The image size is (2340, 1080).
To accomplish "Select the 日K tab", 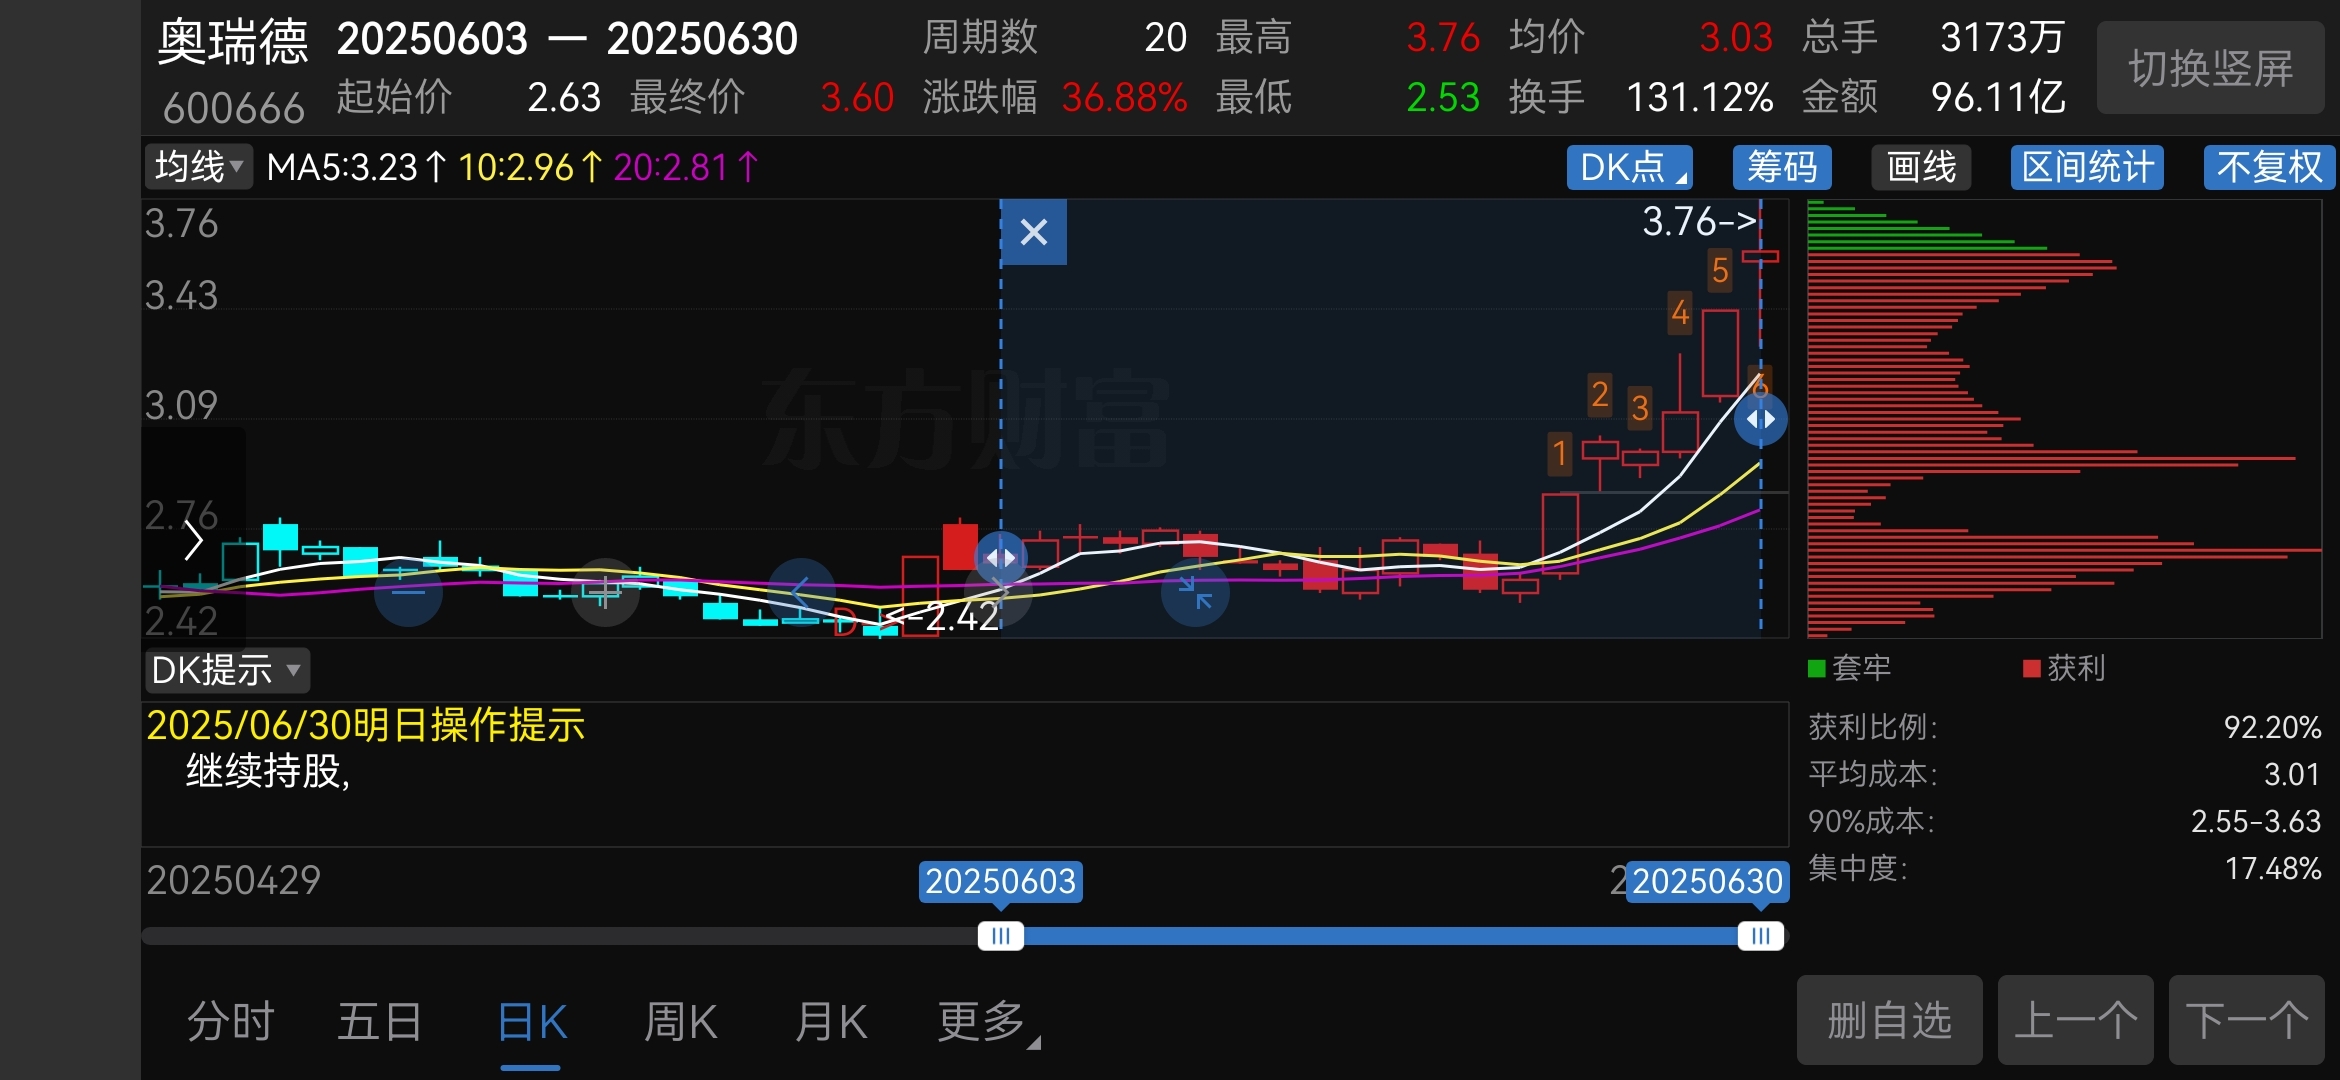I will pyautogui.click(x=531, y=1022).
